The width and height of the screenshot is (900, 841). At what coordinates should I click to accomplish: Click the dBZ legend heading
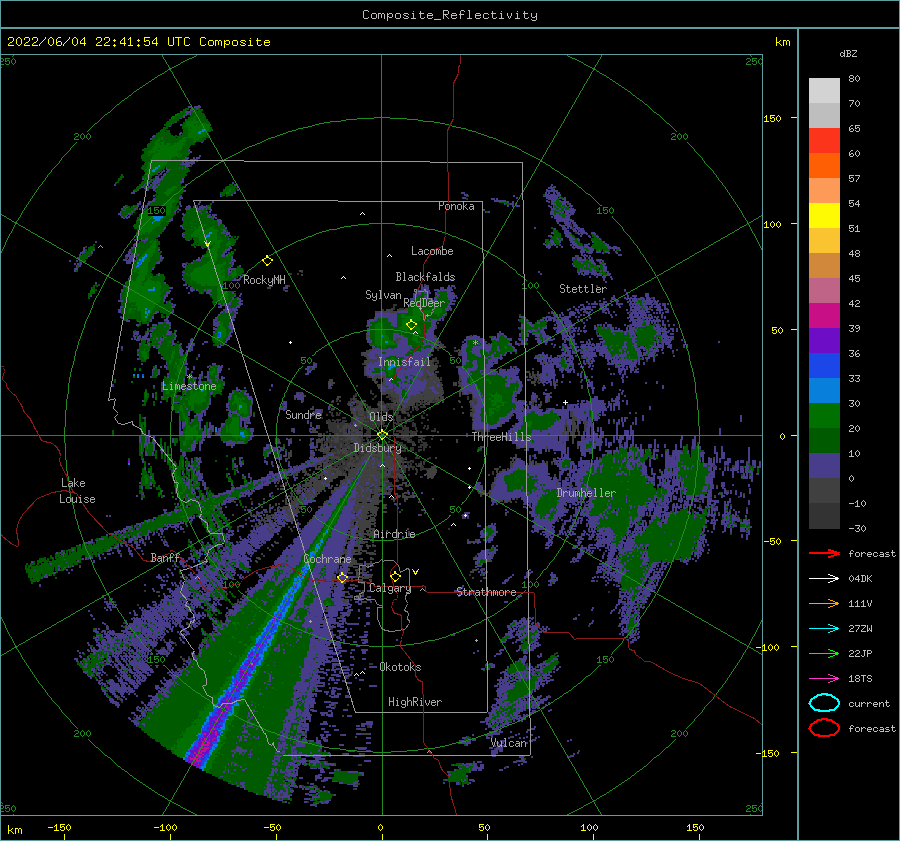[x=848, y=53]
